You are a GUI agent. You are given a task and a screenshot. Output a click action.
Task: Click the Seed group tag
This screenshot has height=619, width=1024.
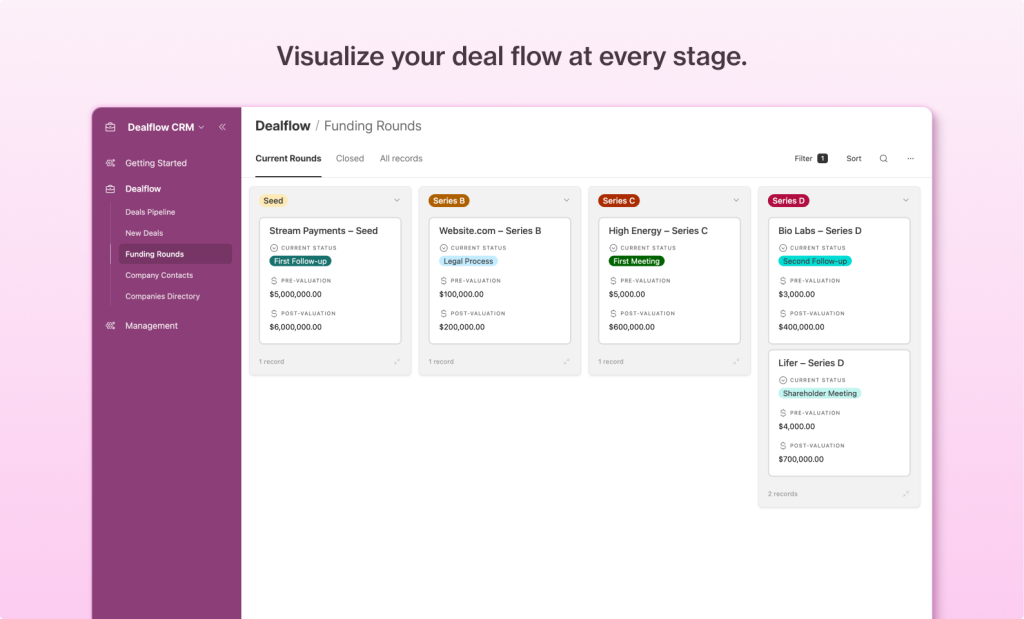pyautogui.click(x=273, y=200)
